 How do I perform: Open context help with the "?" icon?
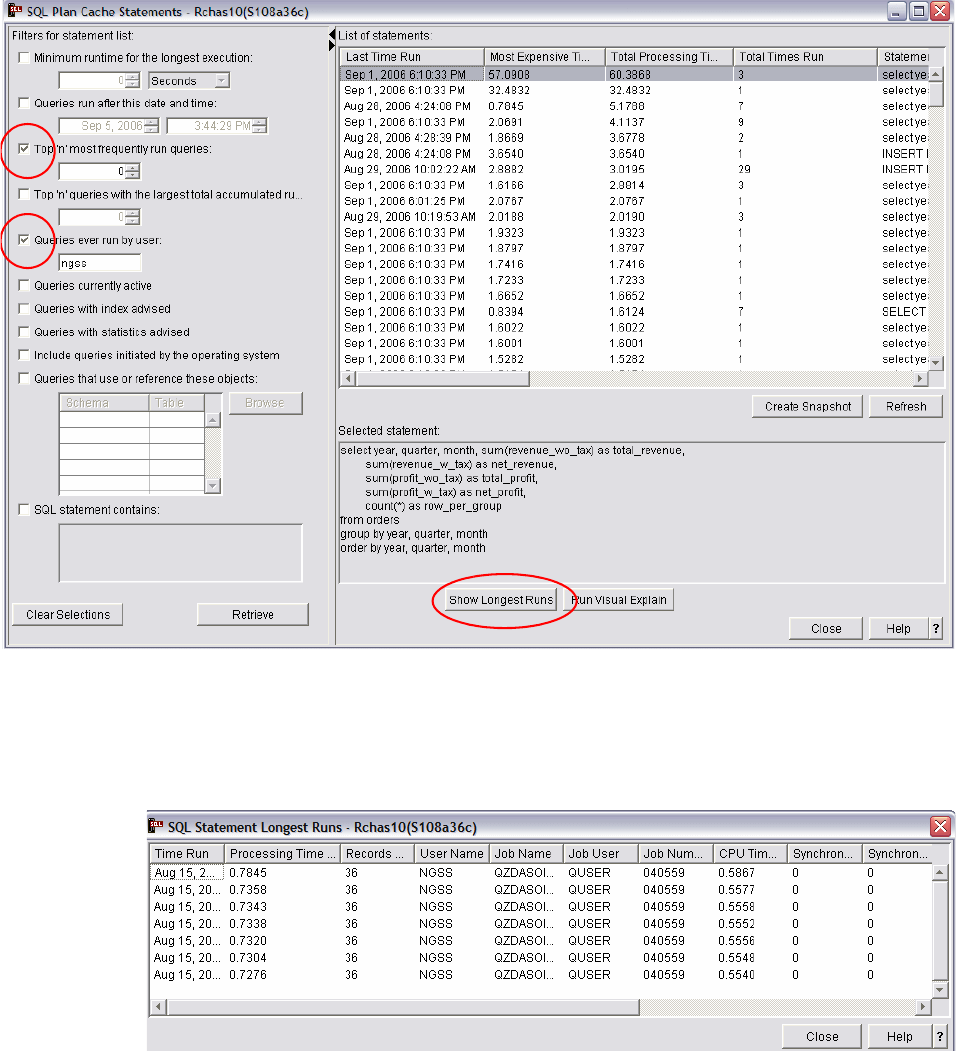[x=936, y=628]
